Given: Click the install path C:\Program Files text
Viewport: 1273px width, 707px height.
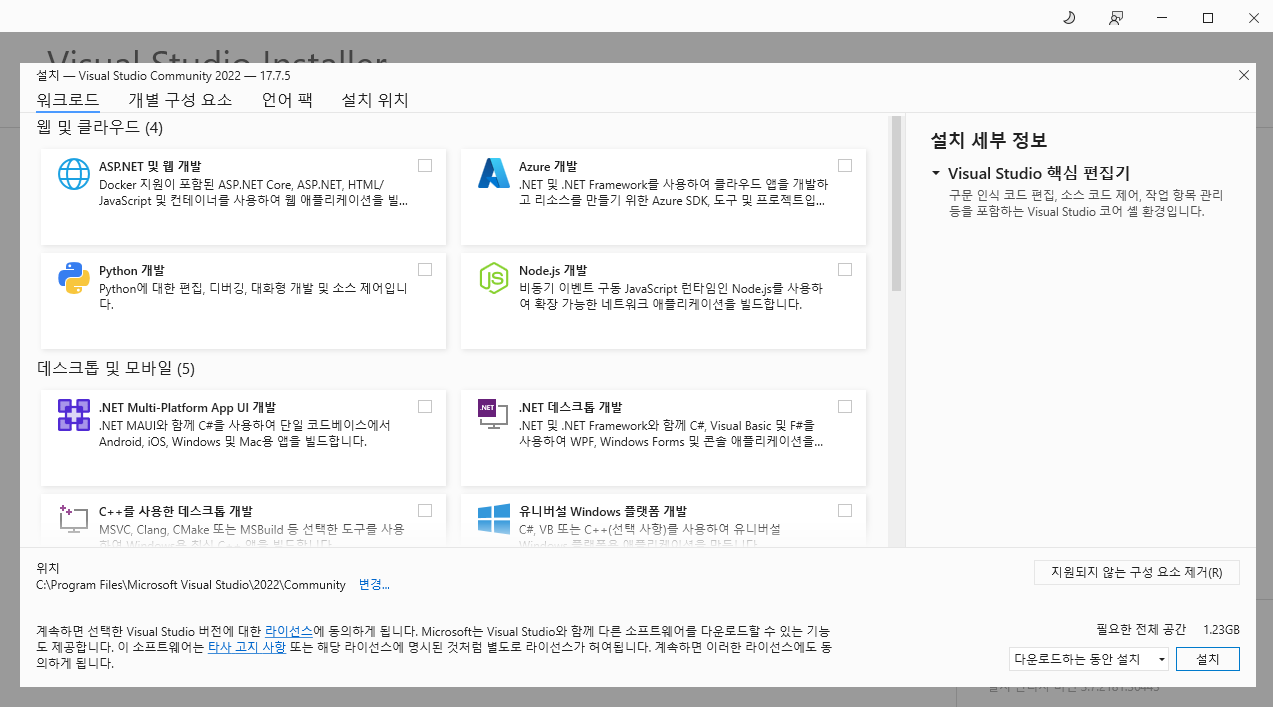Looking at the screenshot, I should 191,585.
